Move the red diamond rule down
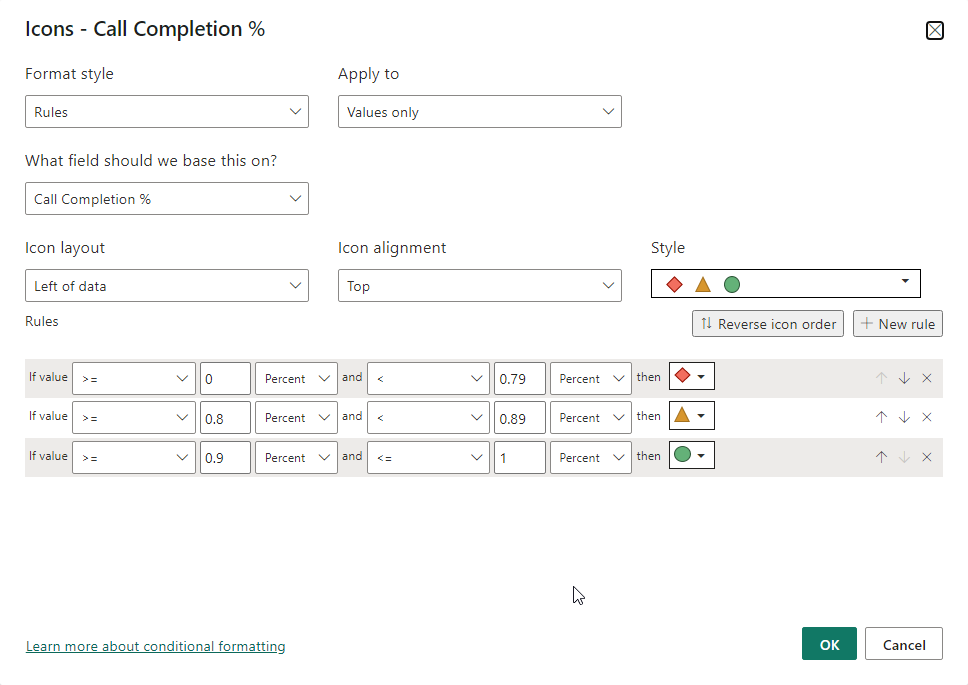 point(904,378)
